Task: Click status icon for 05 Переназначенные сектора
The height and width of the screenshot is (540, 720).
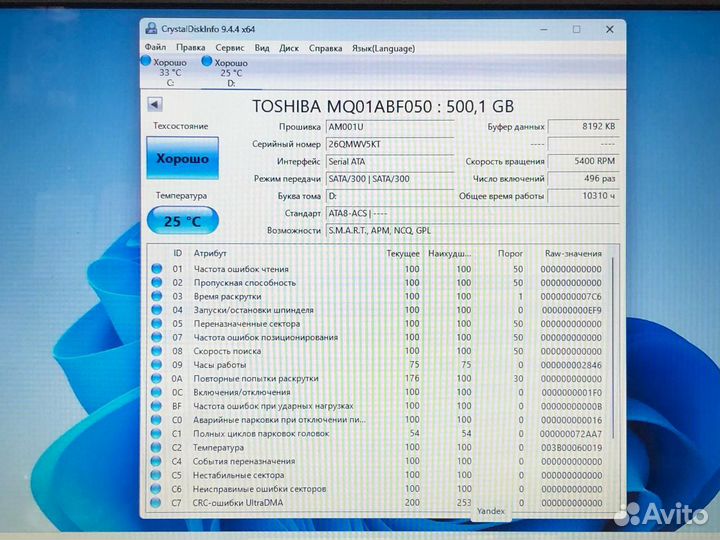Action: [157, 323]
